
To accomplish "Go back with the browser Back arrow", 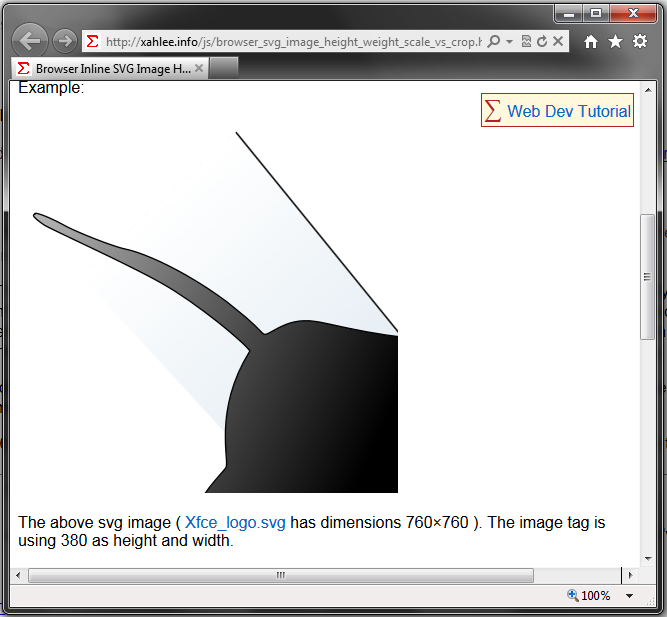I will point(30,41).
